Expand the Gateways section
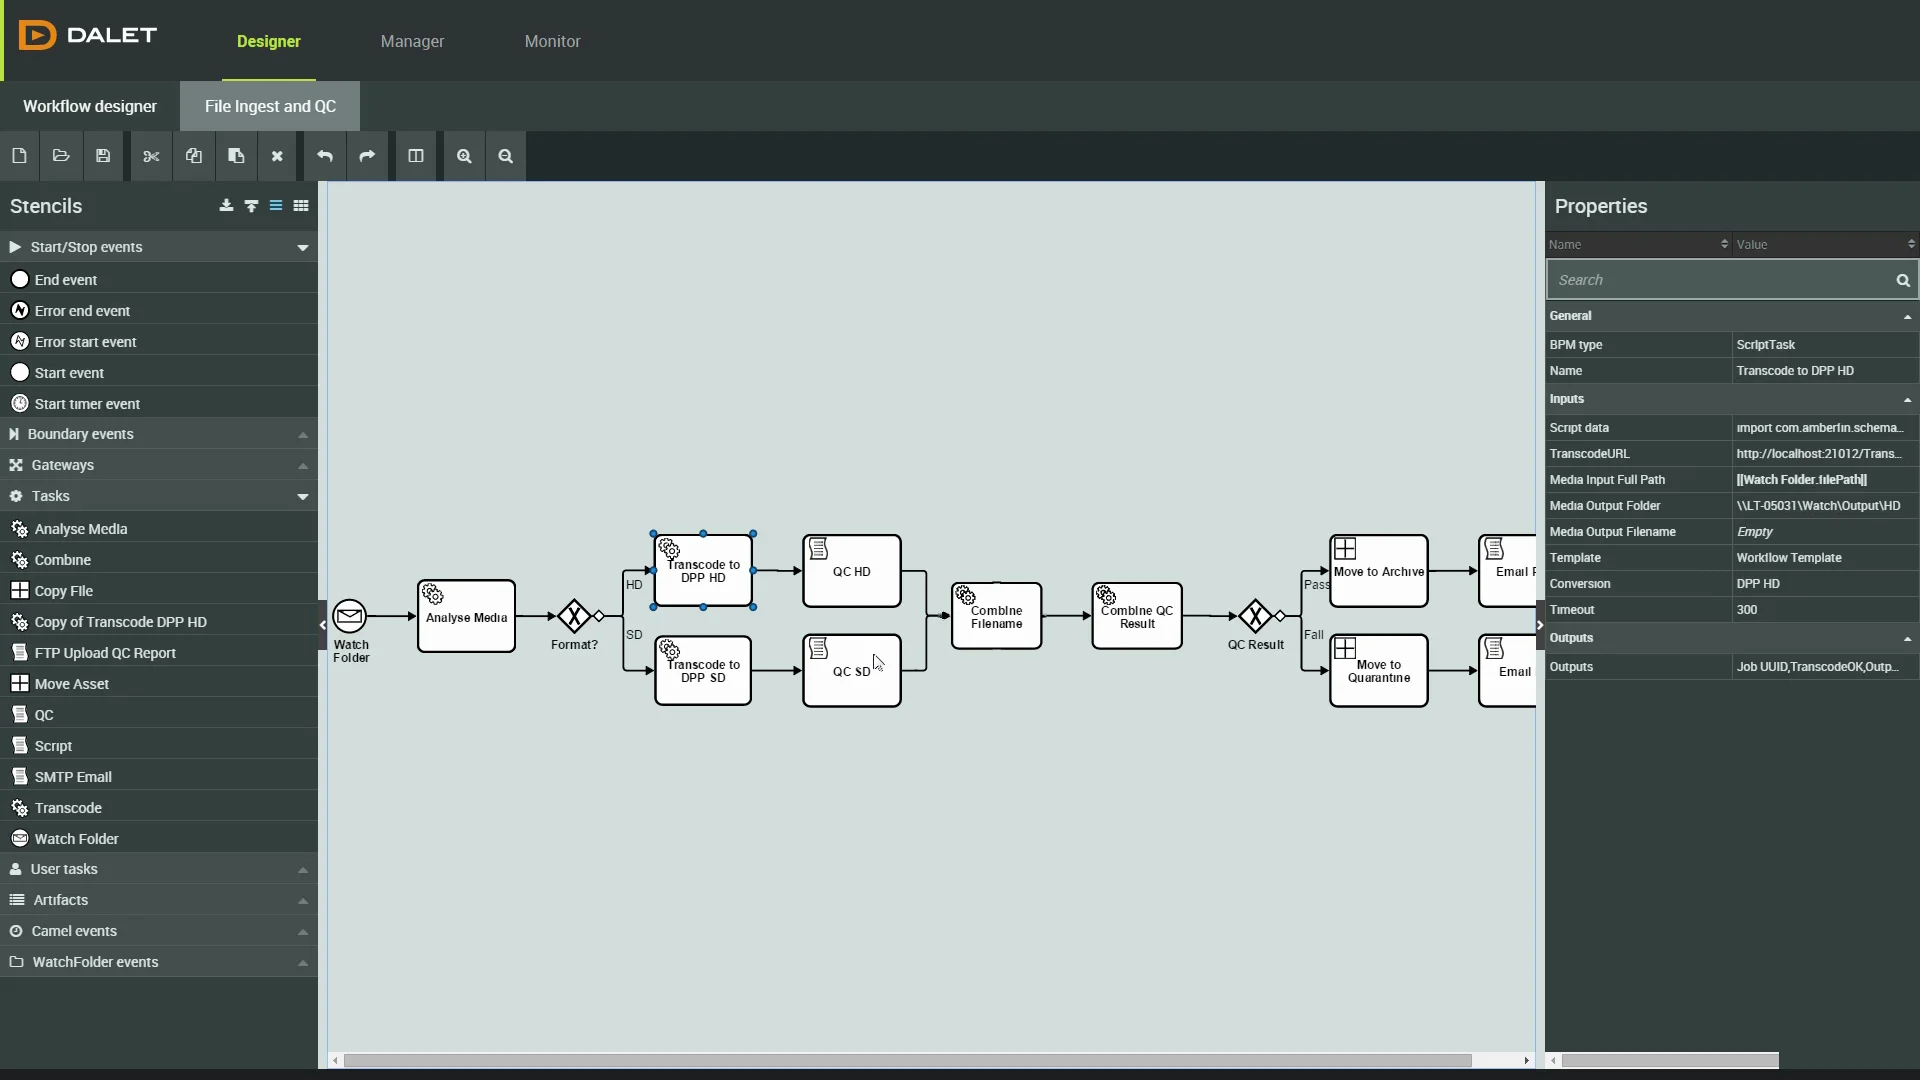Image resolution: width=1920 pixels, height=1080 pixels. coord(302,465)
